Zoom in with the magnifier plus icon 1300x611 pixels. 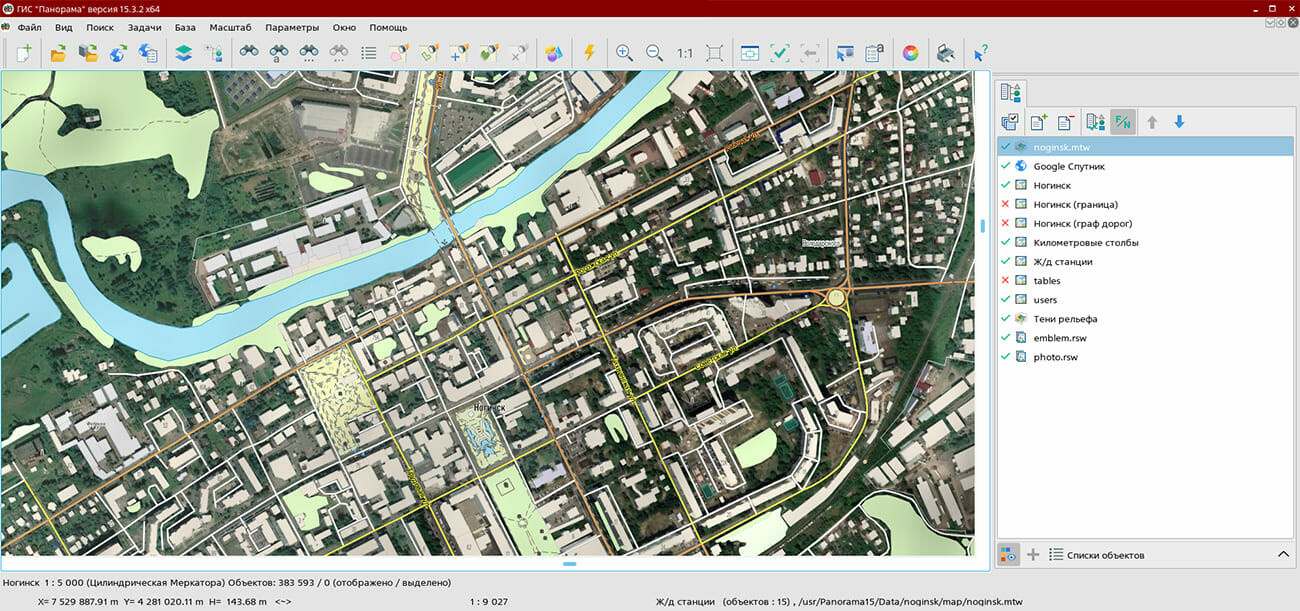click(x=624, y=53)
